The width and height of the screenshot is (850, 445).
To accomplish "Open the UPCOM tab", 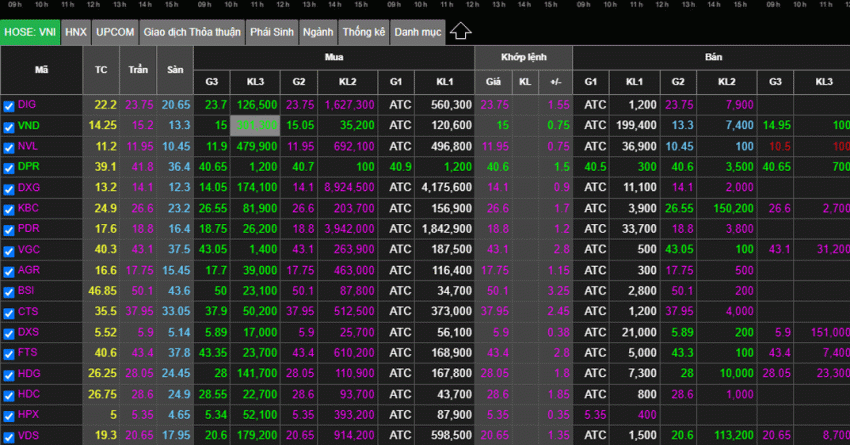I will [115, 32].
